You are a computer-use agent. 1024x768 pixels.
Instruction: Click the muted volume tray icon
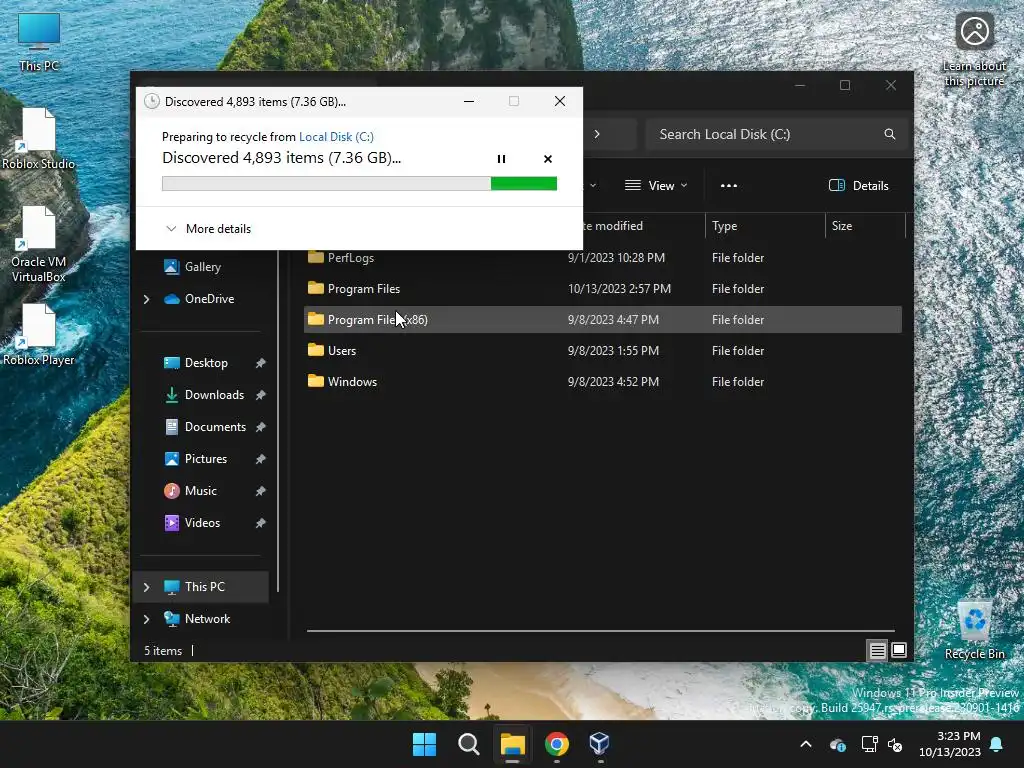pos(895,744)
